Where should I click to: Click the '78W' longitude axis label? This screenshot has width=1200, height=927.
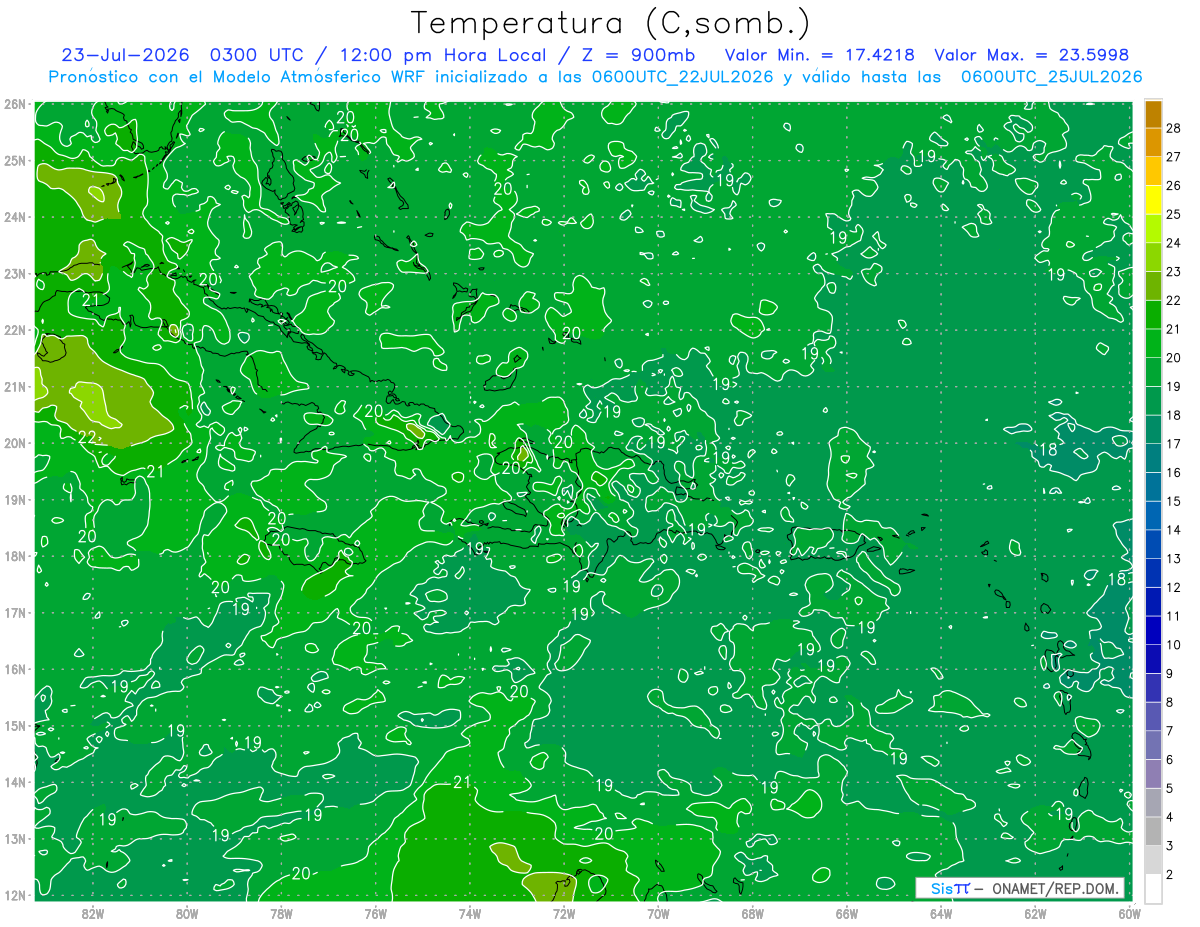[x=281, y=912]
